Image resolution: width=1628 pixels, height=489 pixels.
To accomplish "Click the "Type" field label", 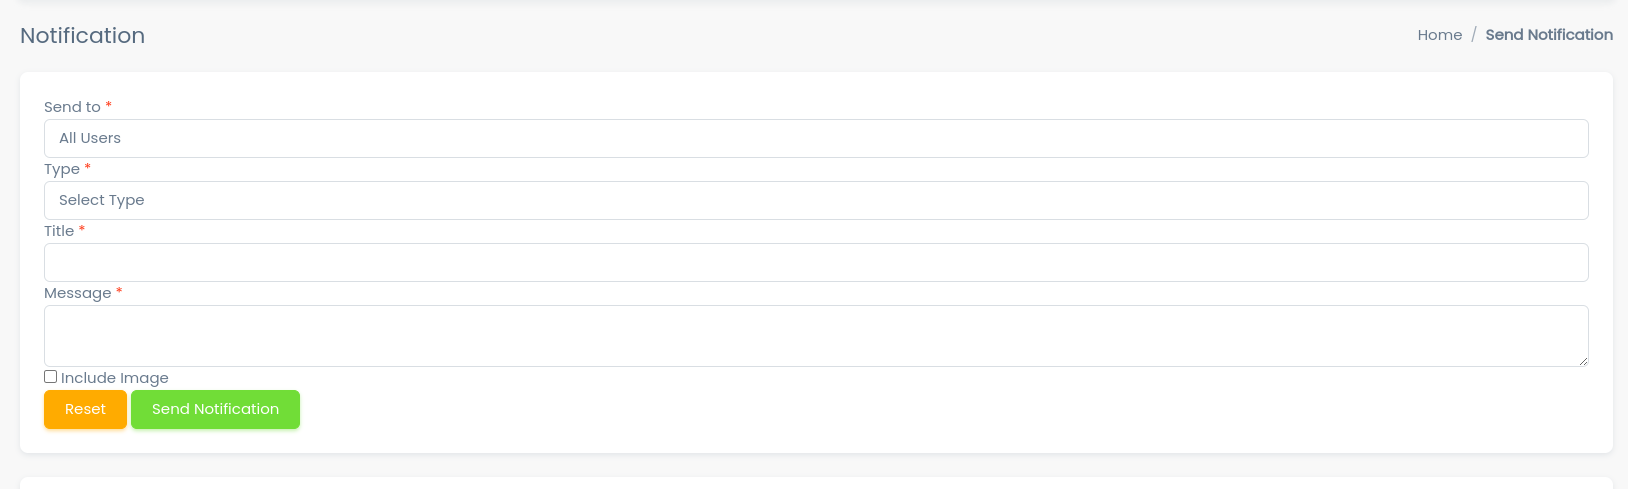I will 62,169.
